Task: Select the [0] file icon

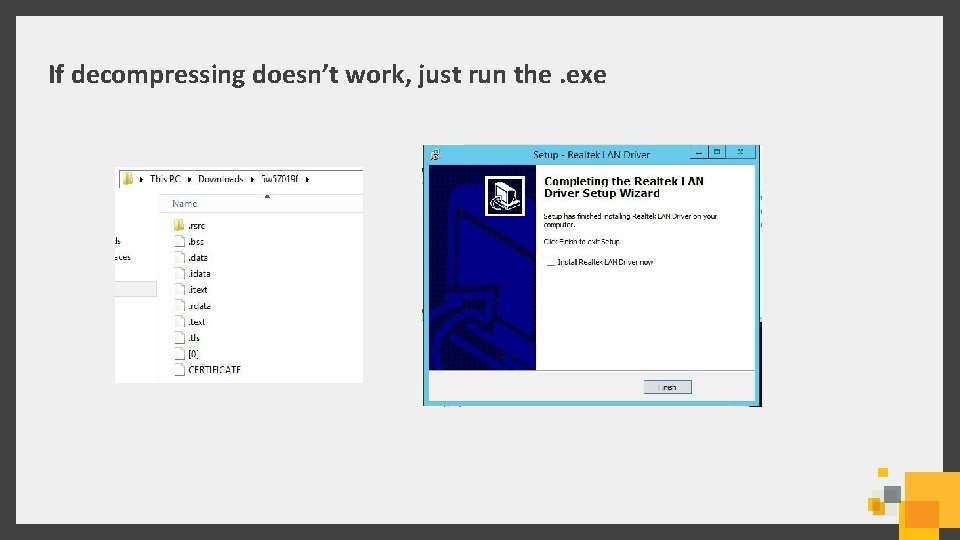Action: [x=179, y=353]
